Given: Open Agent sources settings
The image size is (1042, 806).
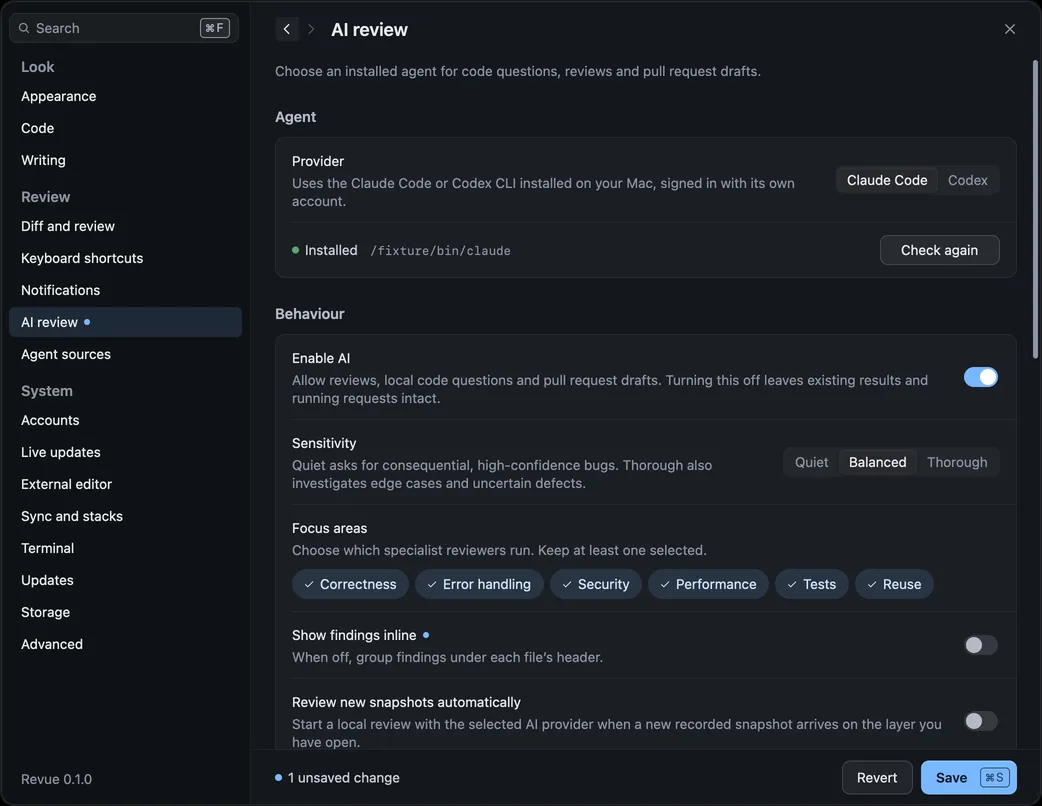Looking at the screenshot, I should point(125,354).
